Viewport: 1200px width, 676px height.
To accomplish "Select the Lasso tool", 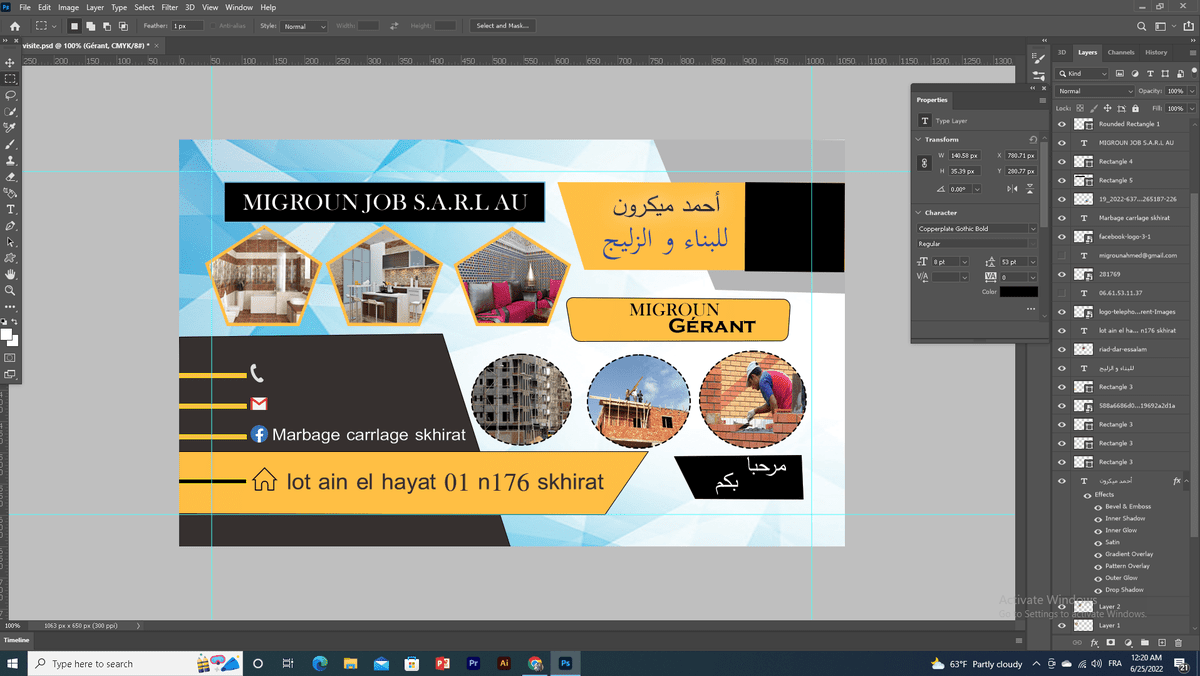I will 10,95.
